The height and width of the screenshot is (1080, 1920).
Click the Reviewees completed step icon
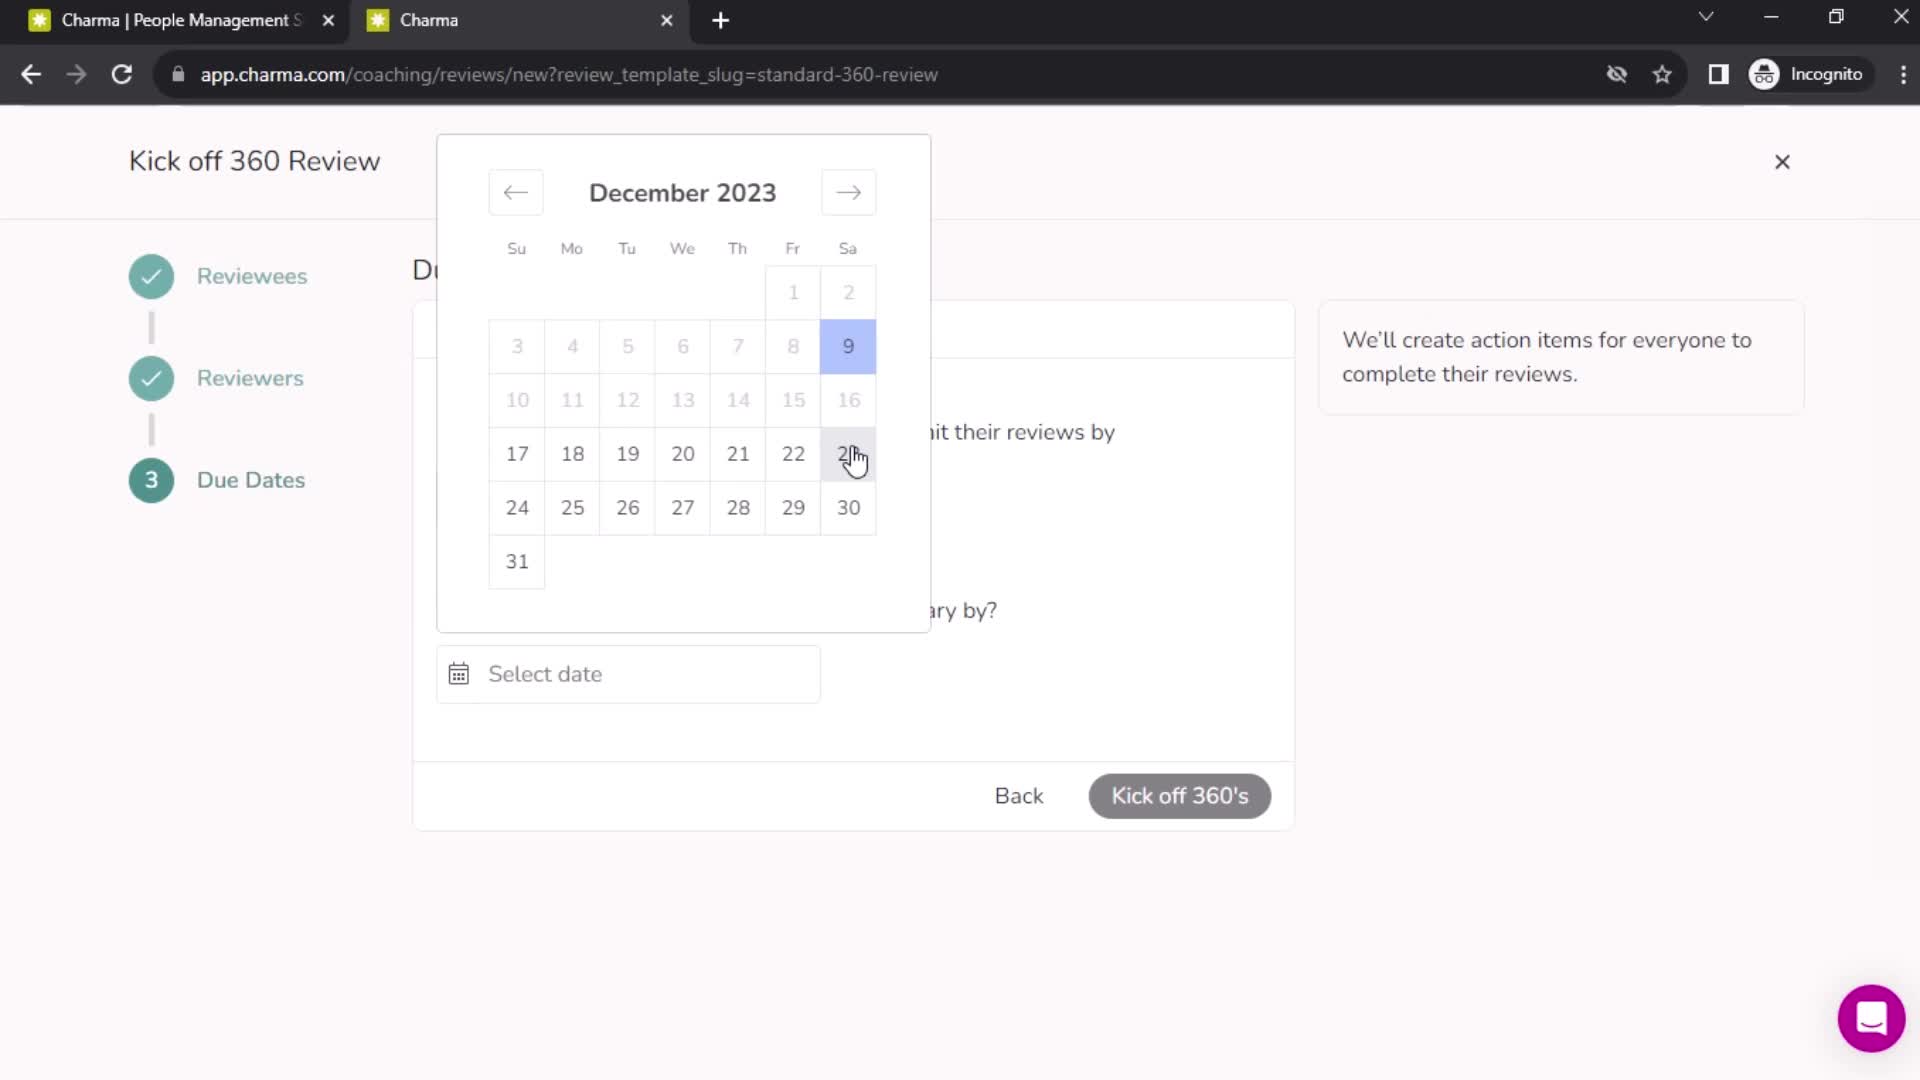[152, 276]
